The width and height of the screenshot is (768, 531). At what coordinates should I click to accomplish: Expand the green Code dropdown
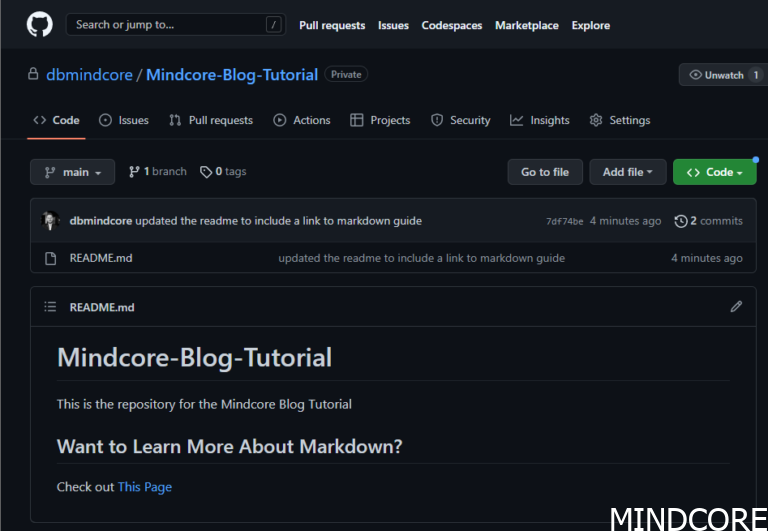(x=715, y=172)
